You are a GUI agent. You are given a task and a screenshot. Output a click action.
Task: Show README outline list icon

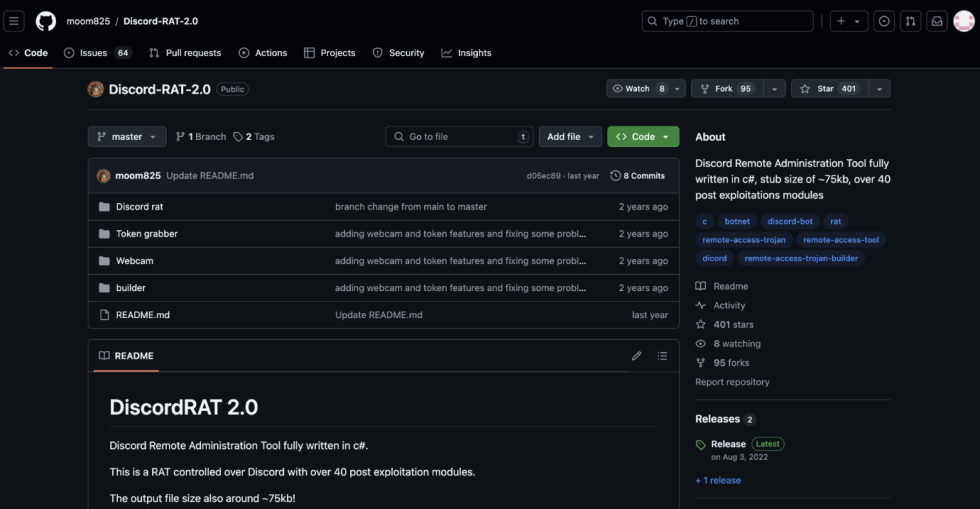coord(662,356)
